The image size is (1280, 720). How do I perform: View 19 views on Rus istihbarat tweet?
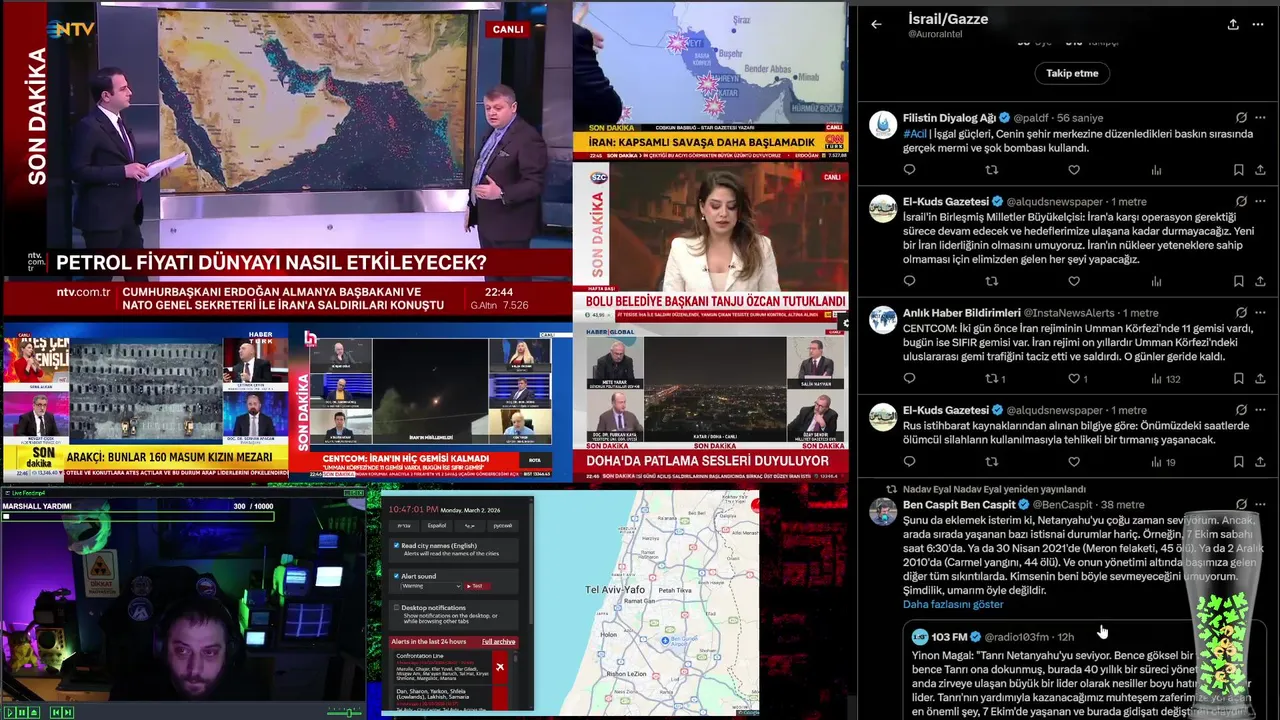click(x=1162, y=462)
